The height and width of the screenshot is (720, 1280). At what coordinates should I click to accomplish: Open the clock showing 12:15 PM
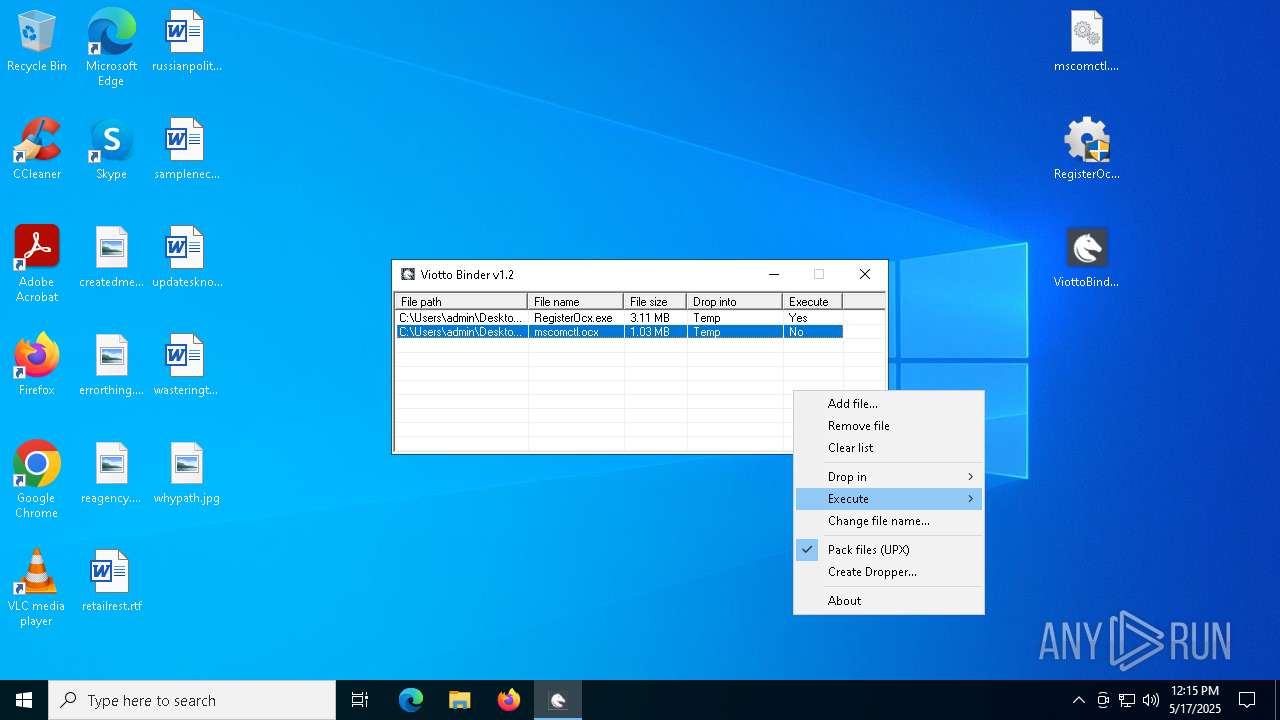point(1195,700)
